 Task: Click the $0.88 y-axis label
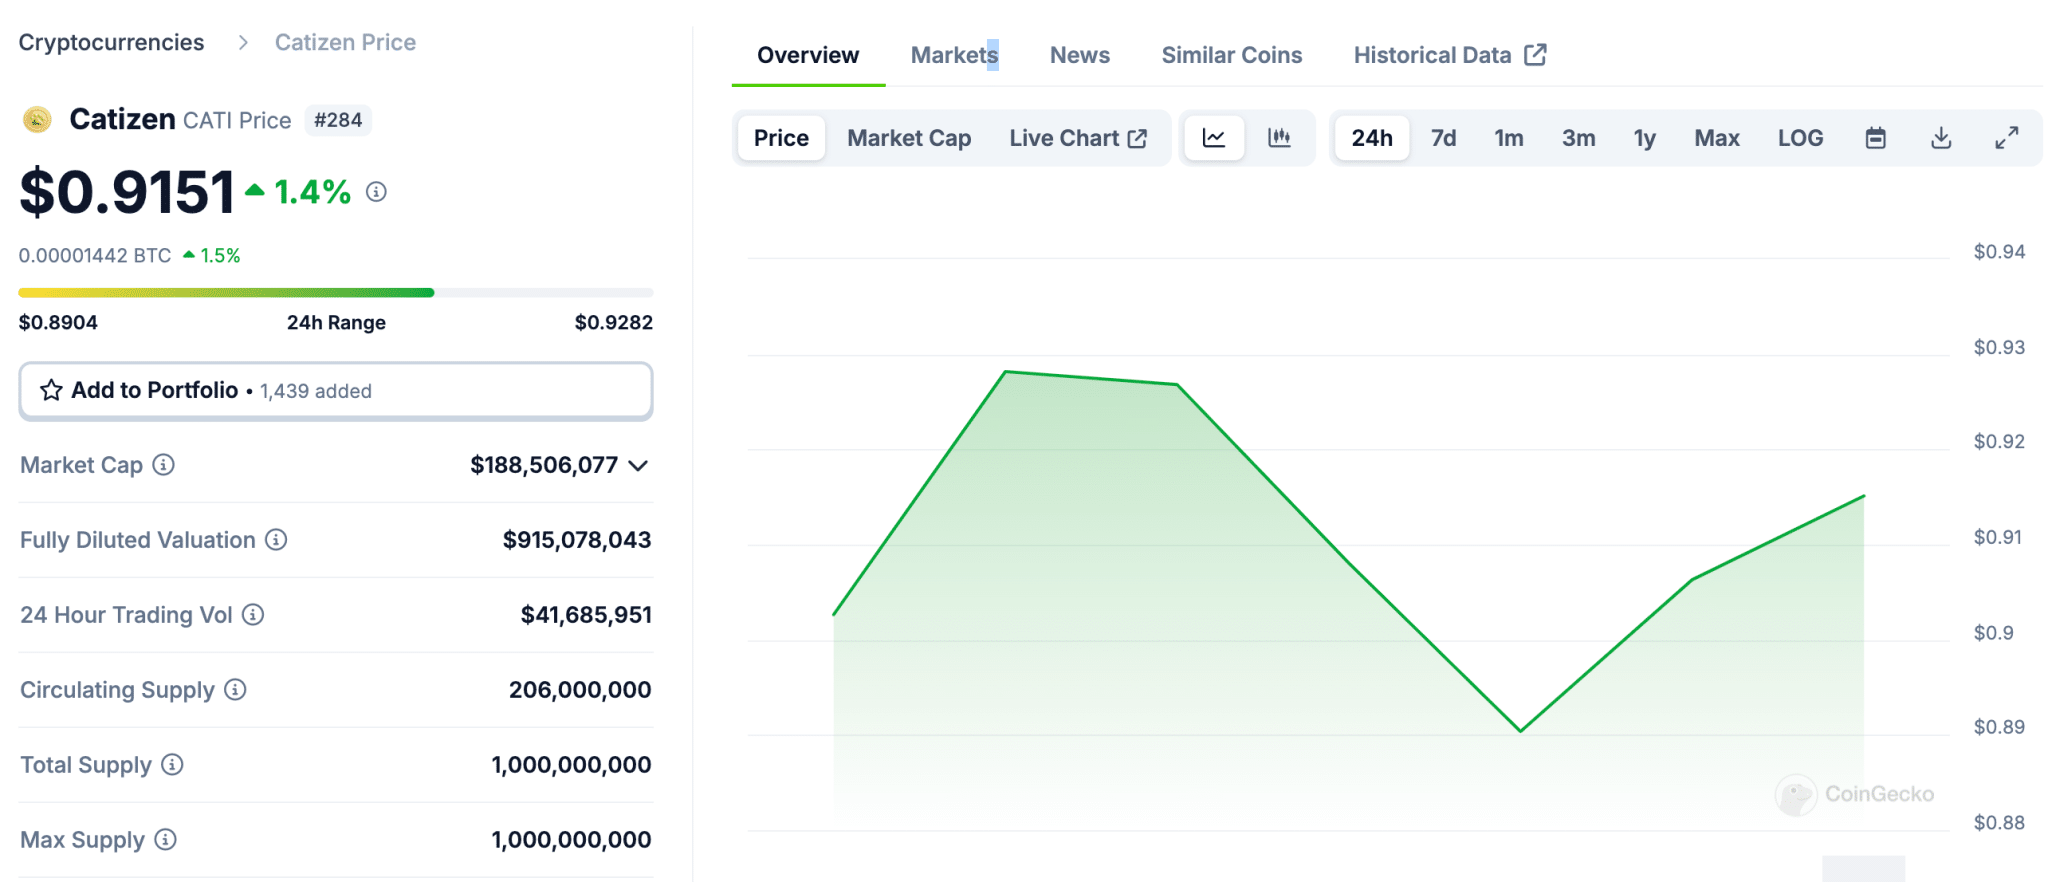1999,823
